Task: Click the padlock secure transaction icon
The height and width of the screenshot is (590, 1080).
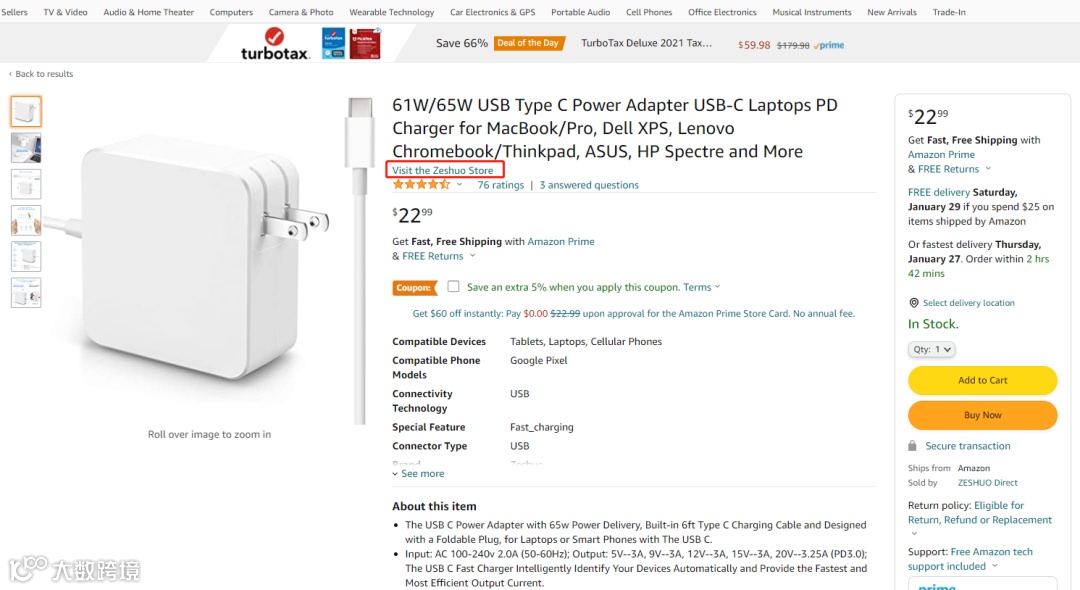Action: pyautogui.click(x=913, y=446)
